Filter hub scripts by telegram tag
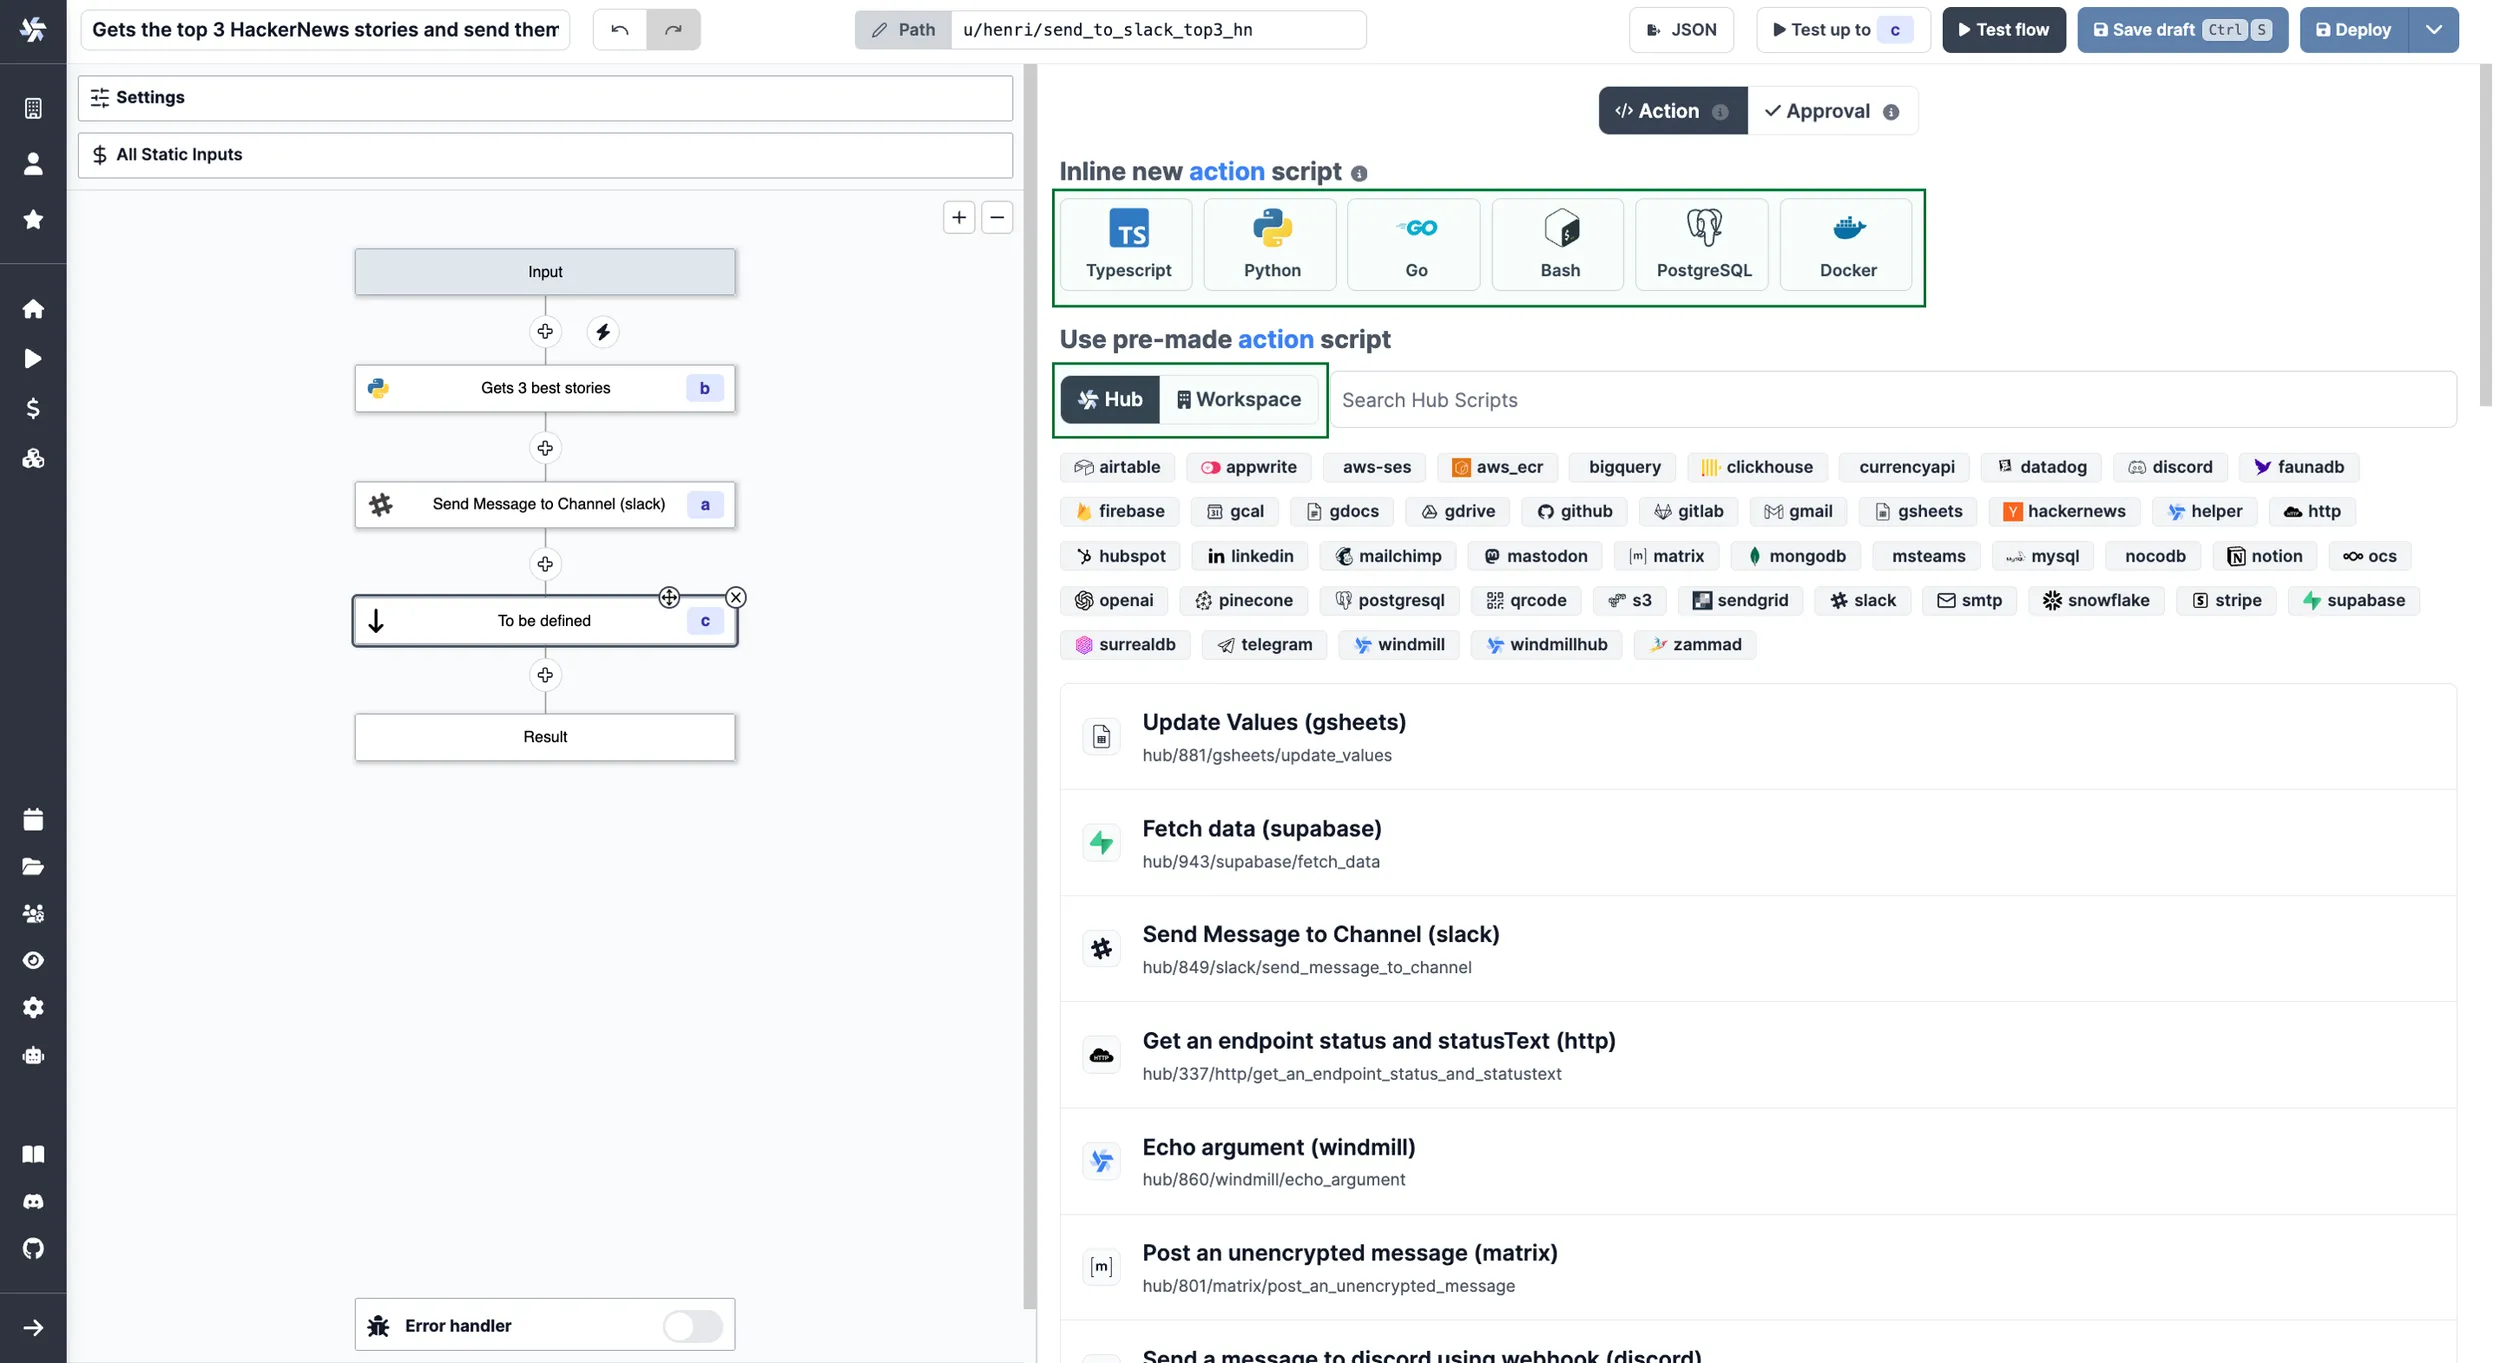This screenshot has height=1363, width=2500. pos(1264,645)
